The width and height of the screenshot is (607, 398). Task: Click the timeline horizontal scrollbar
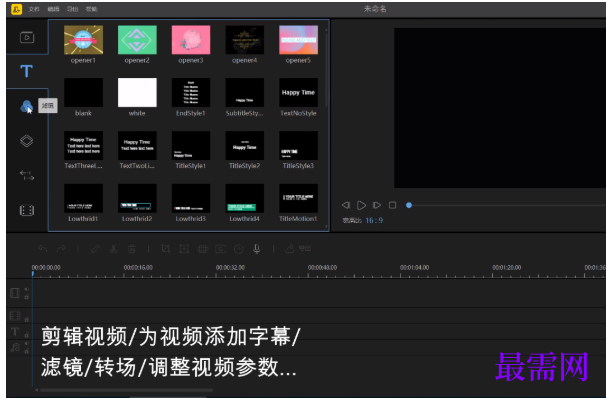click(126, 390)
